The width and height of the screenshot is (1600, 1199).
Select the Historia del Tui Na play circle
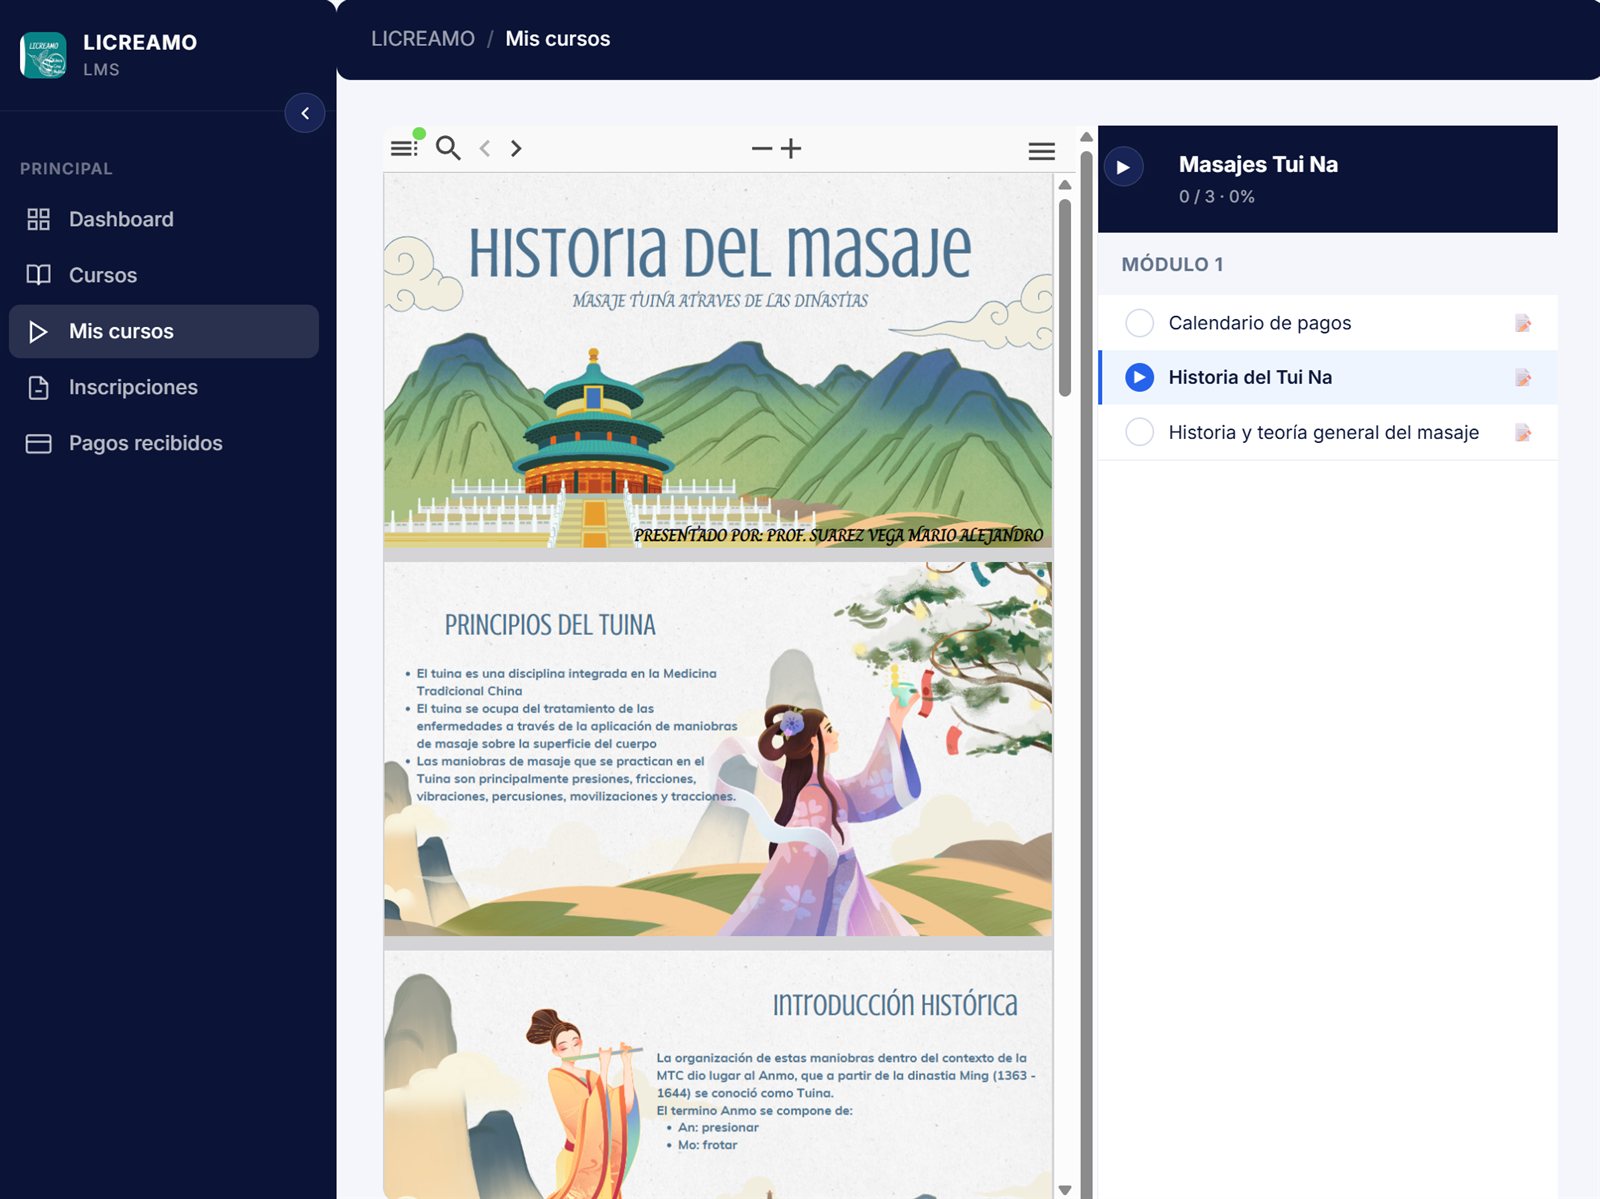click(1140, 377)
